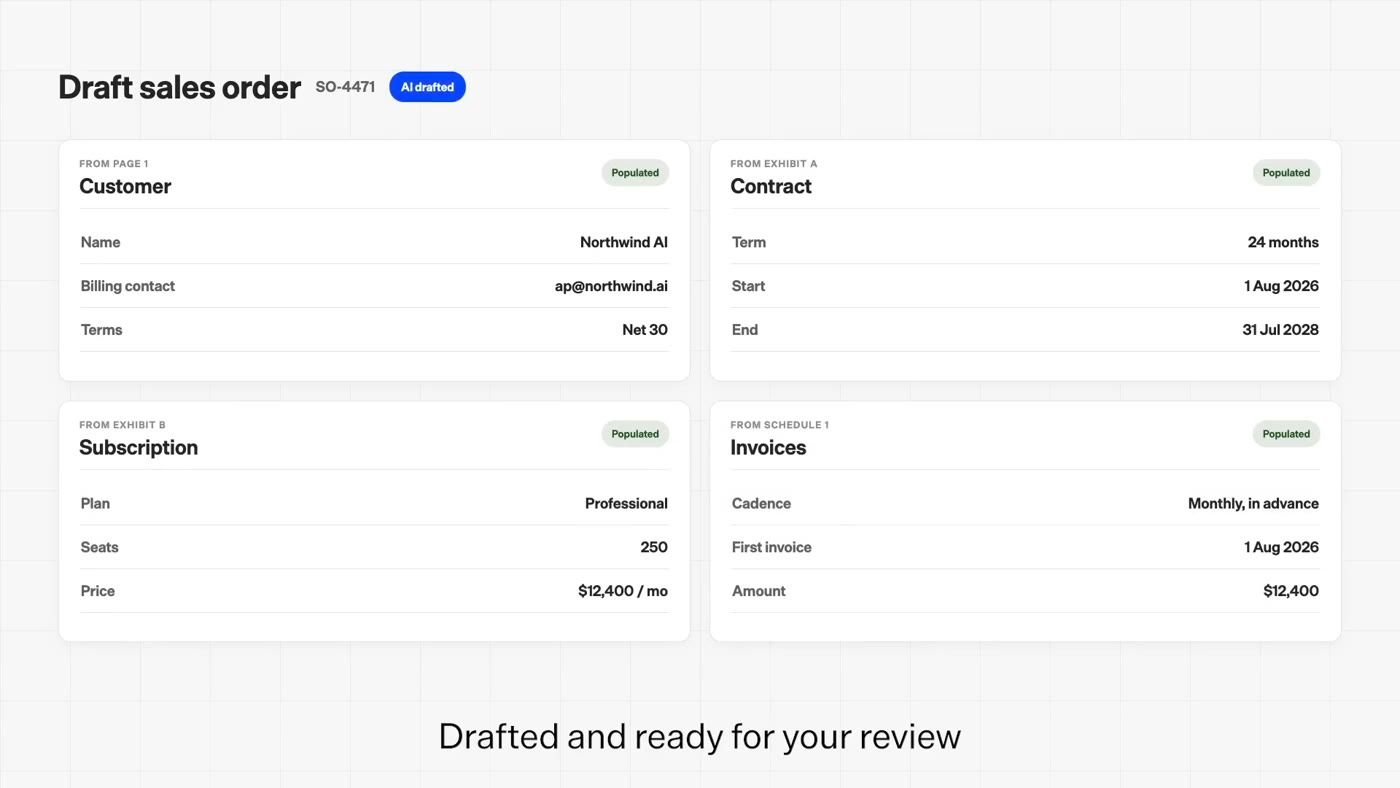
Task: Select the First invoice date "1 Aug 2026"
Action: coord(1281,547)
